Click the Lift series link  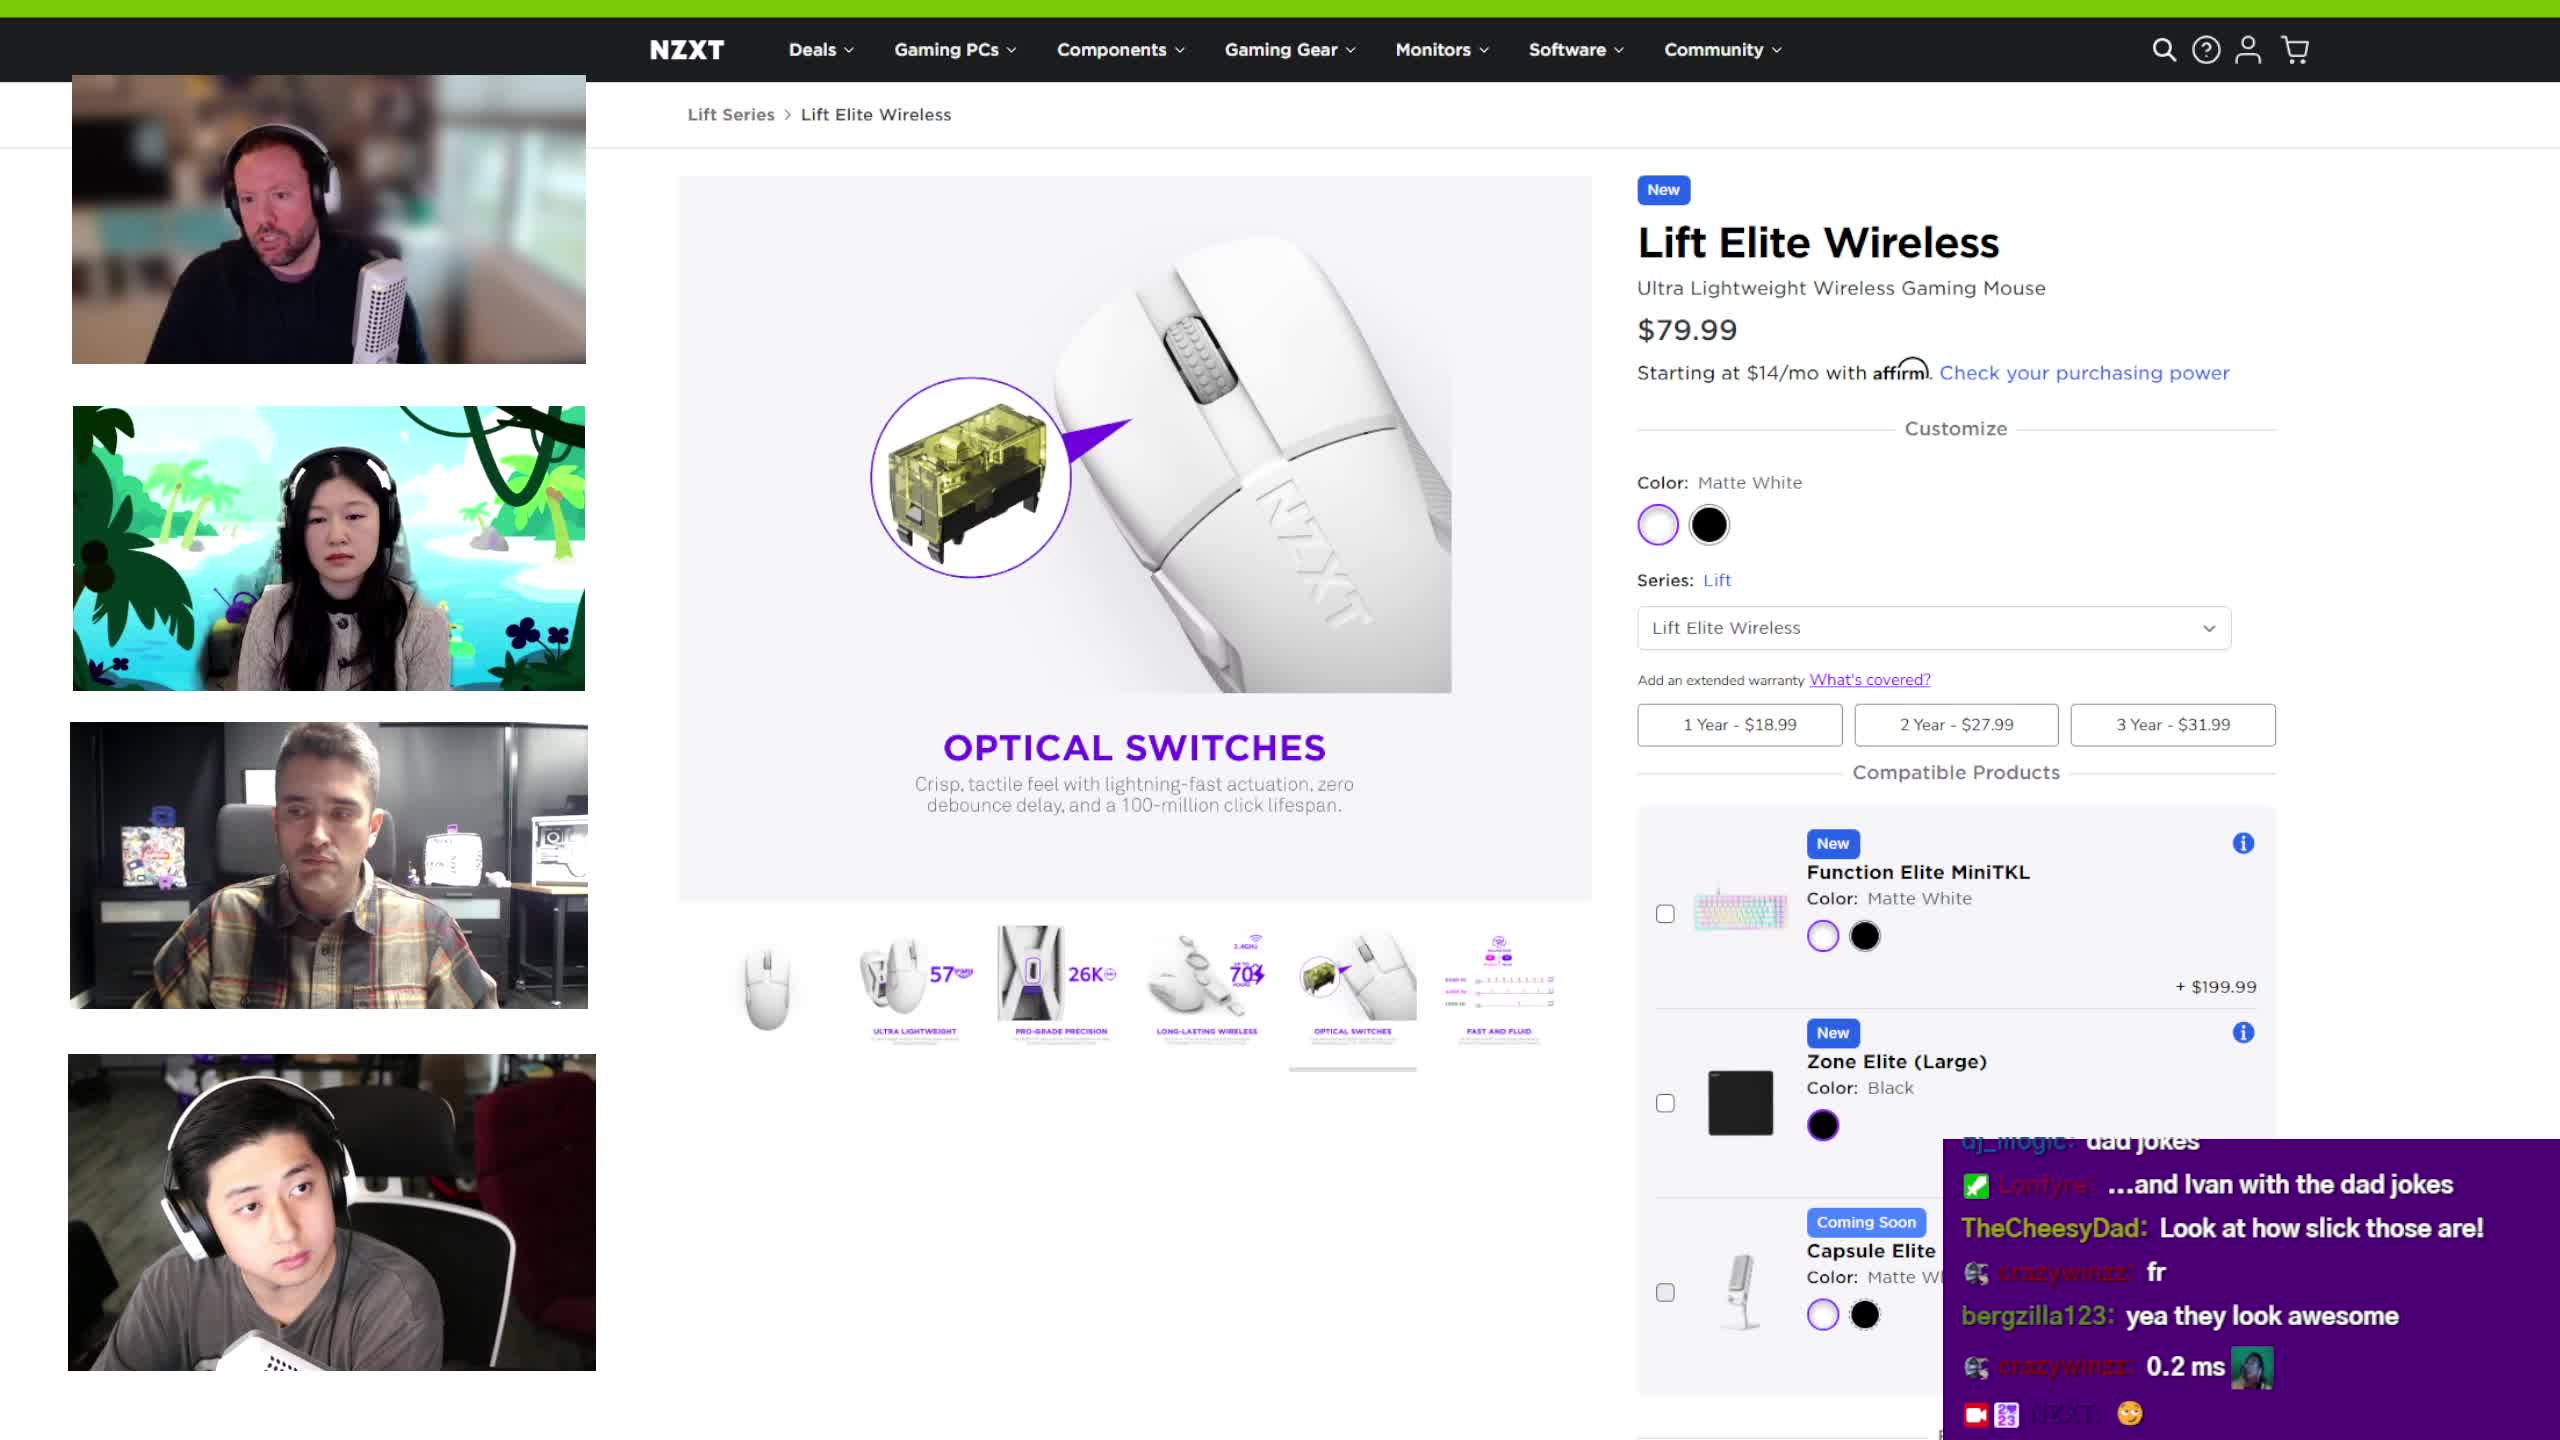(1717, 580)
